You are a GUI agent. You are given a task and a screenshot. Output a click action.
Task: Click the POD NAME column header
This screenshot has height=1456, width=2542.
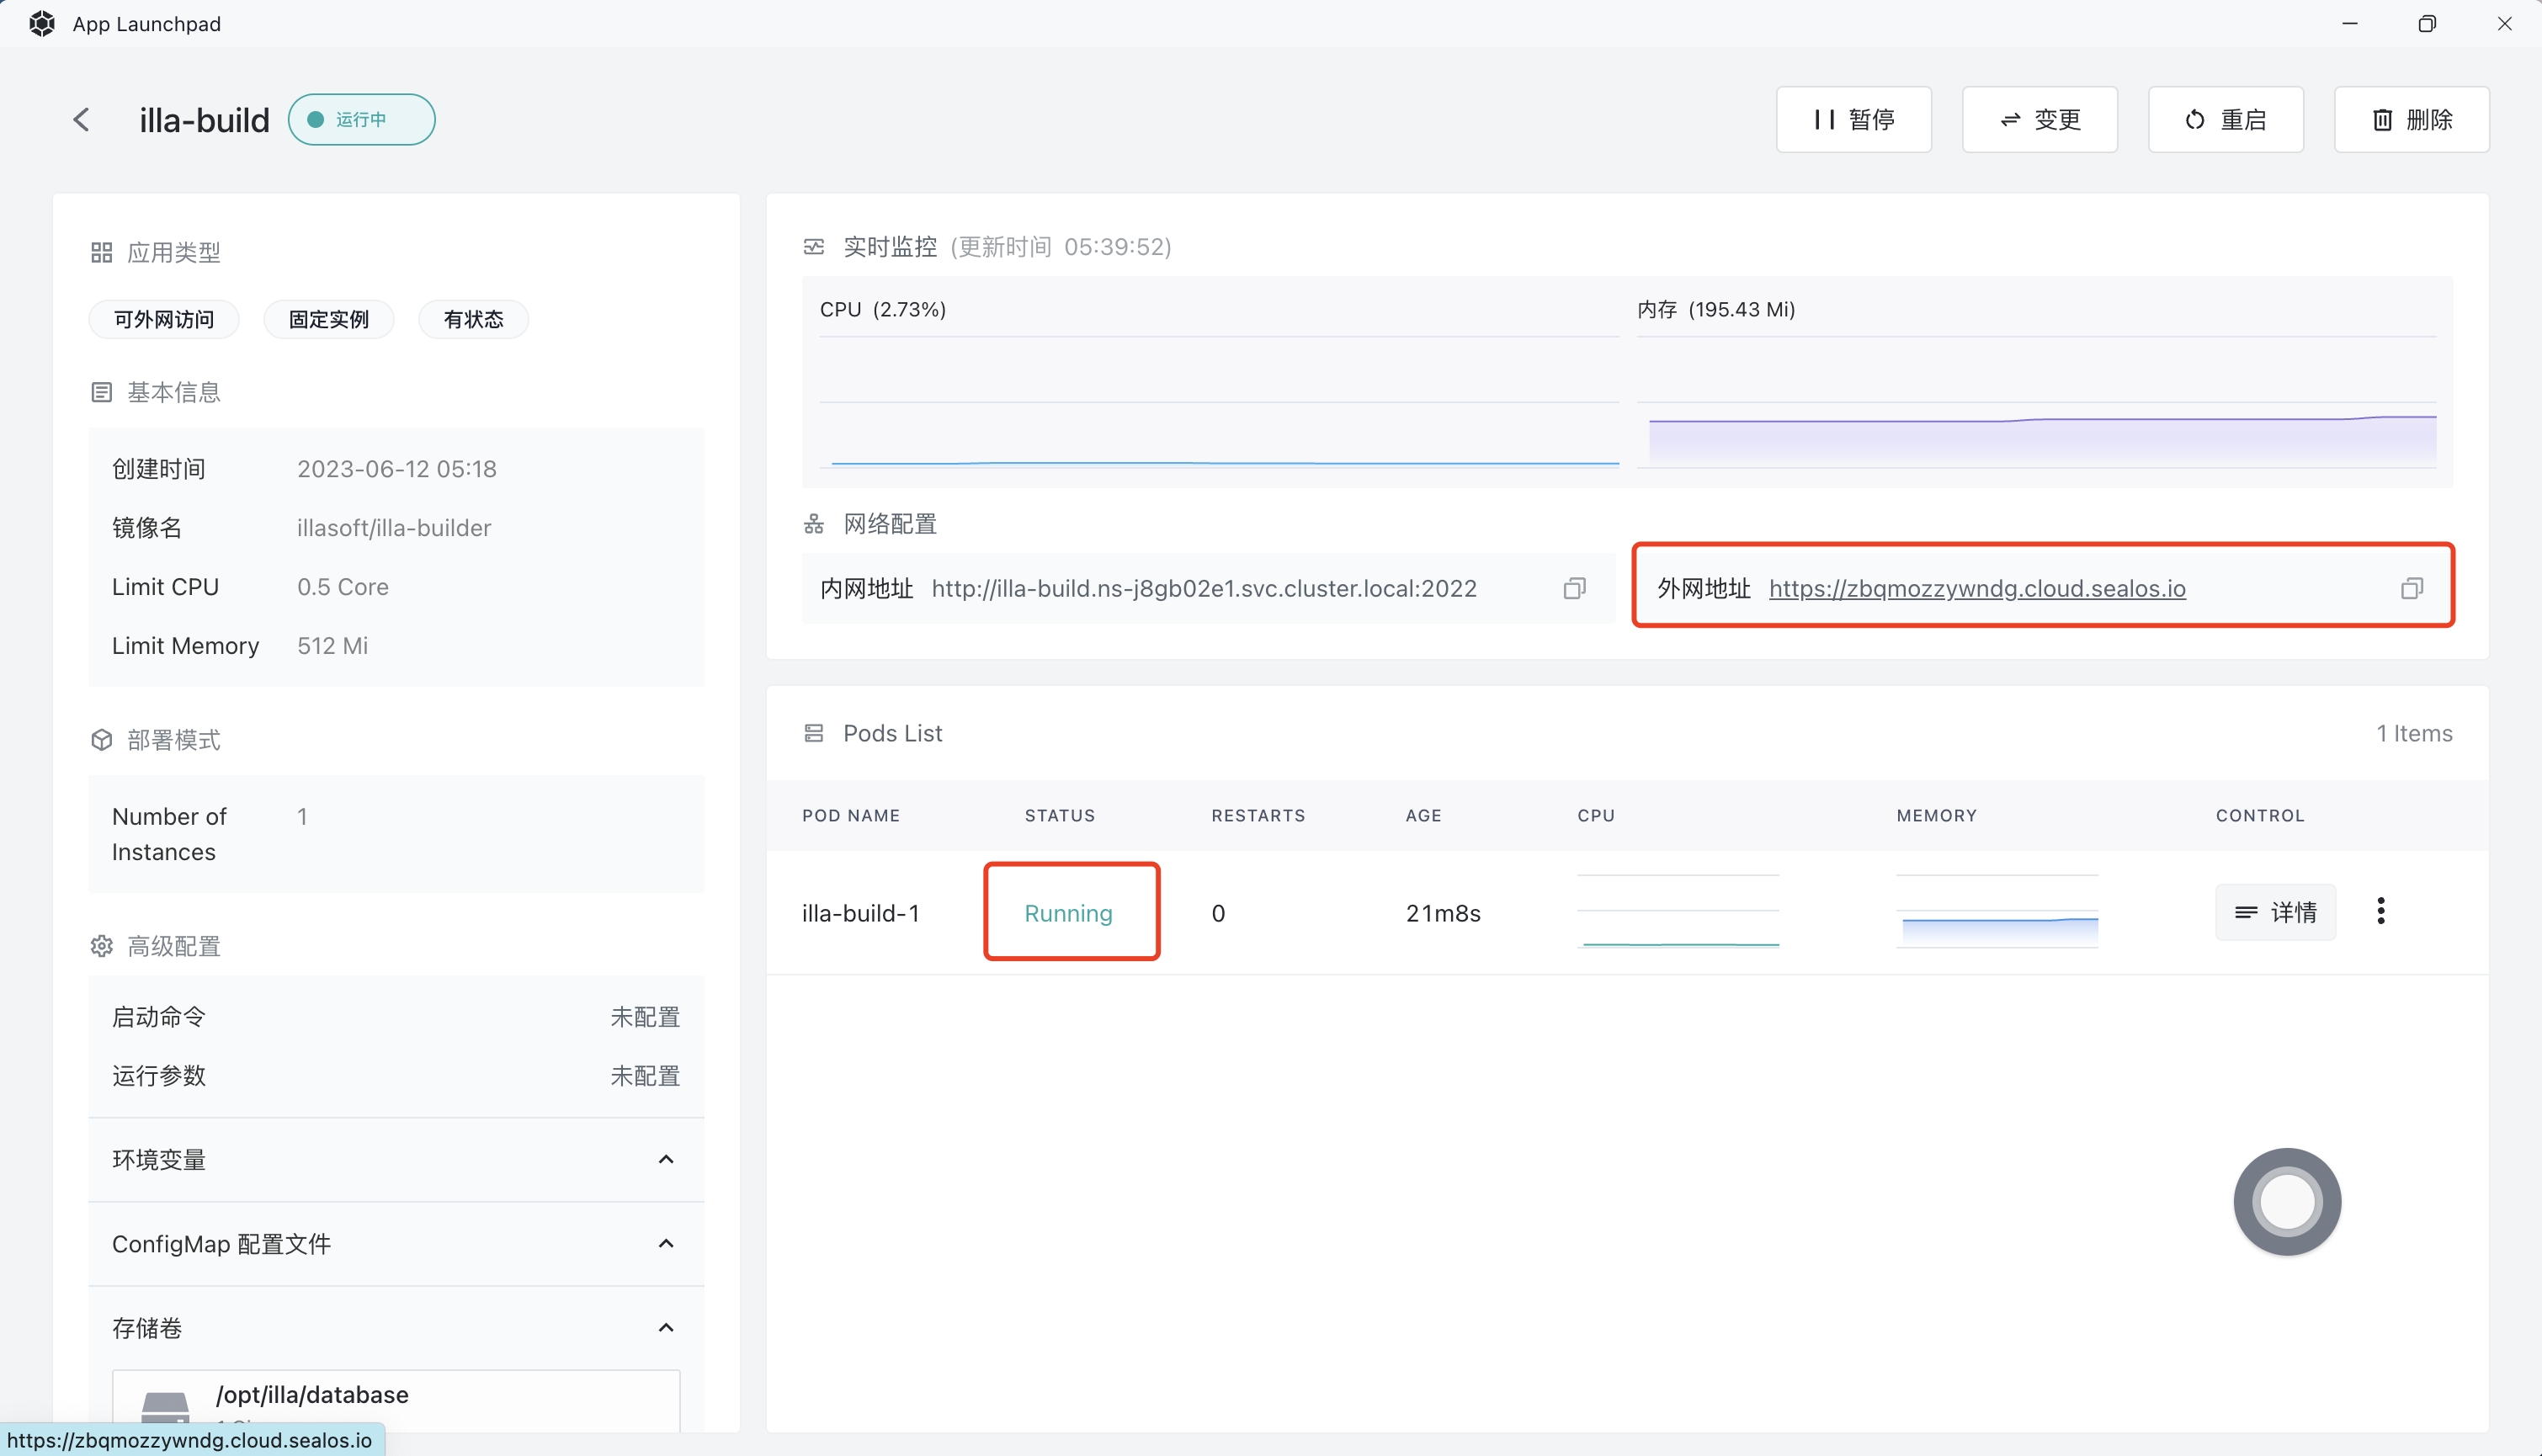pyautogui.click(x=851, y=816)
